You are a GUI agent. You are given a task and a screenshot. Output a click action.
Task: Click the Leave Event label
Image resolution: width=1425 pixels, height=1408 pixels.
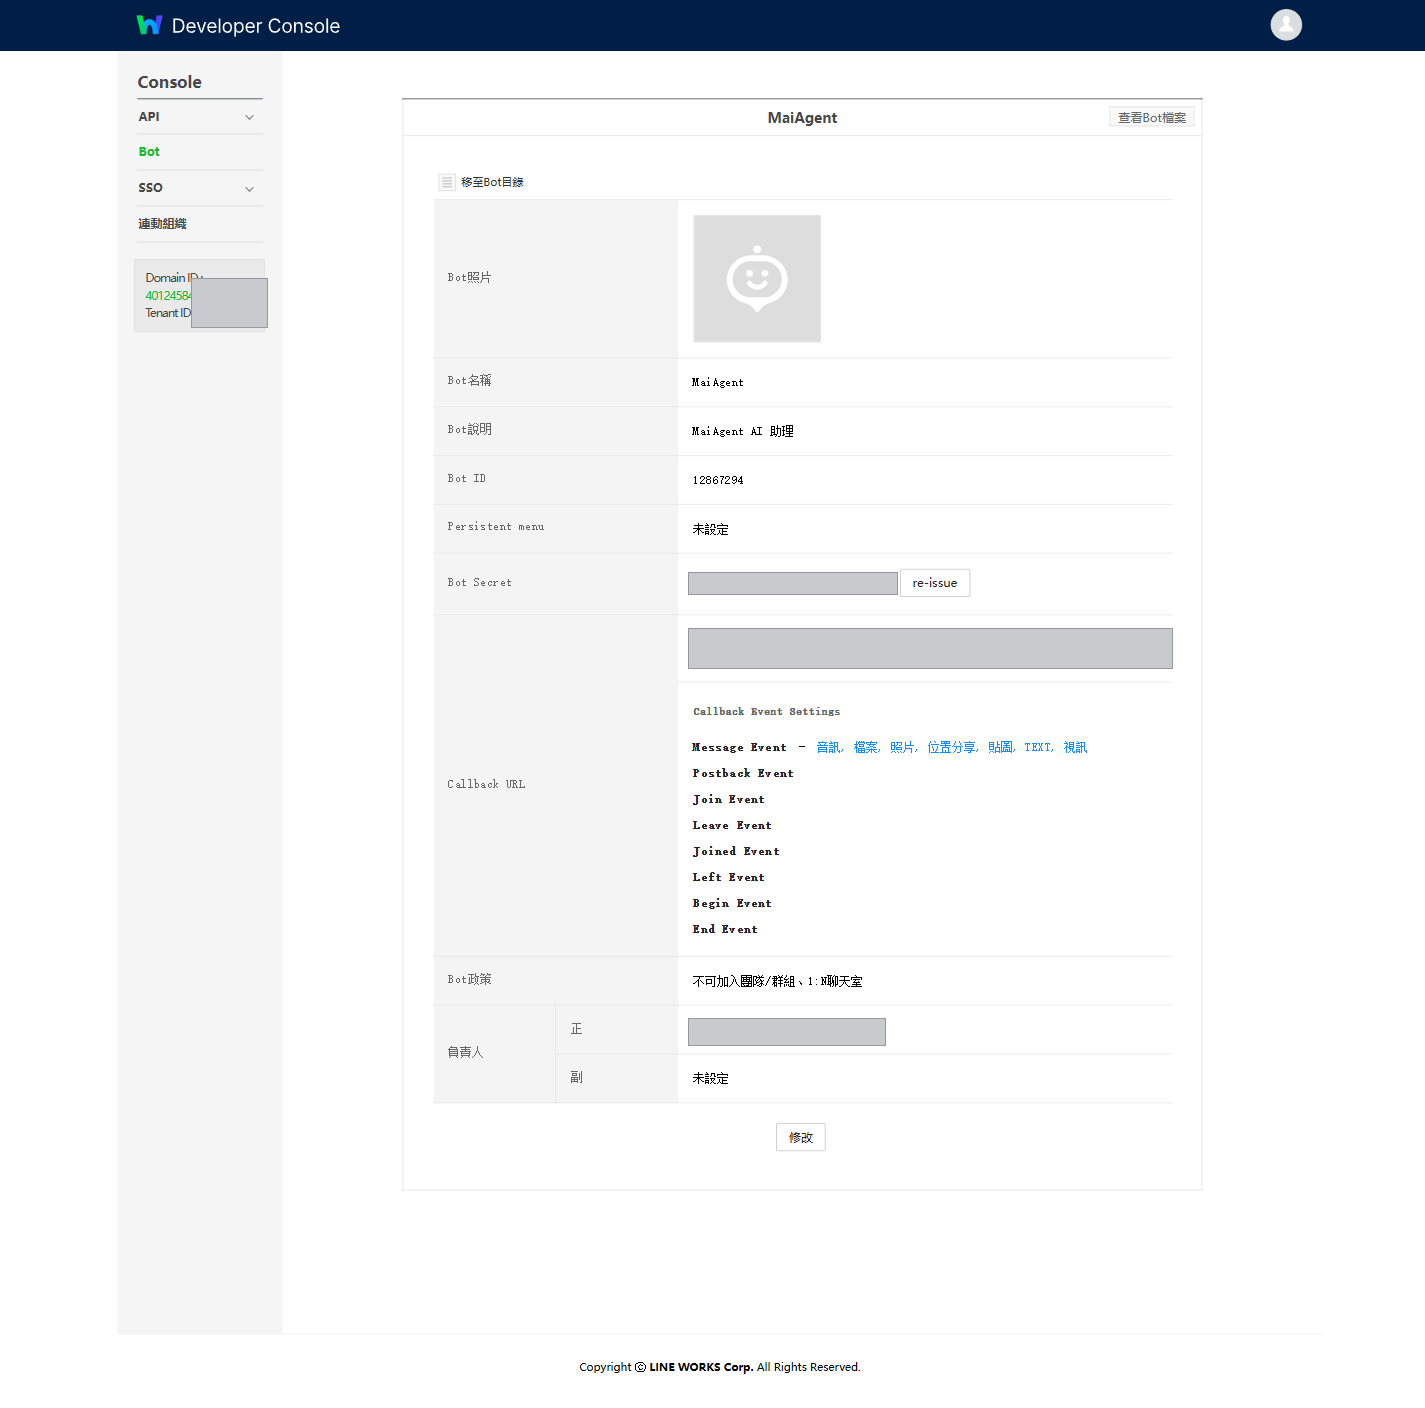pos(732,825)
